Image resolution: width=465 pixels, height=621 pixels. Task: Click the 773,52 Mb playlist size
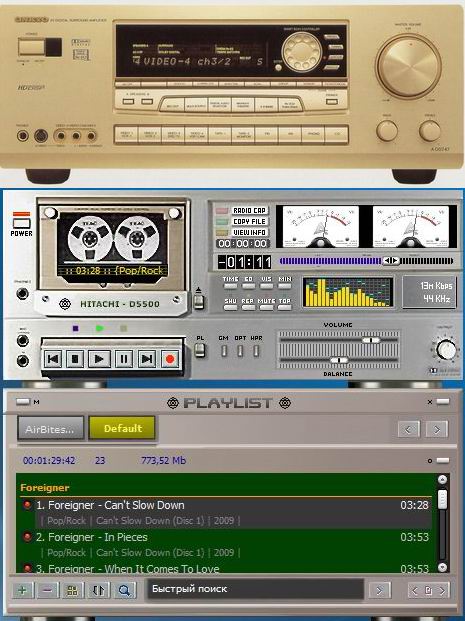click(163, 460)
